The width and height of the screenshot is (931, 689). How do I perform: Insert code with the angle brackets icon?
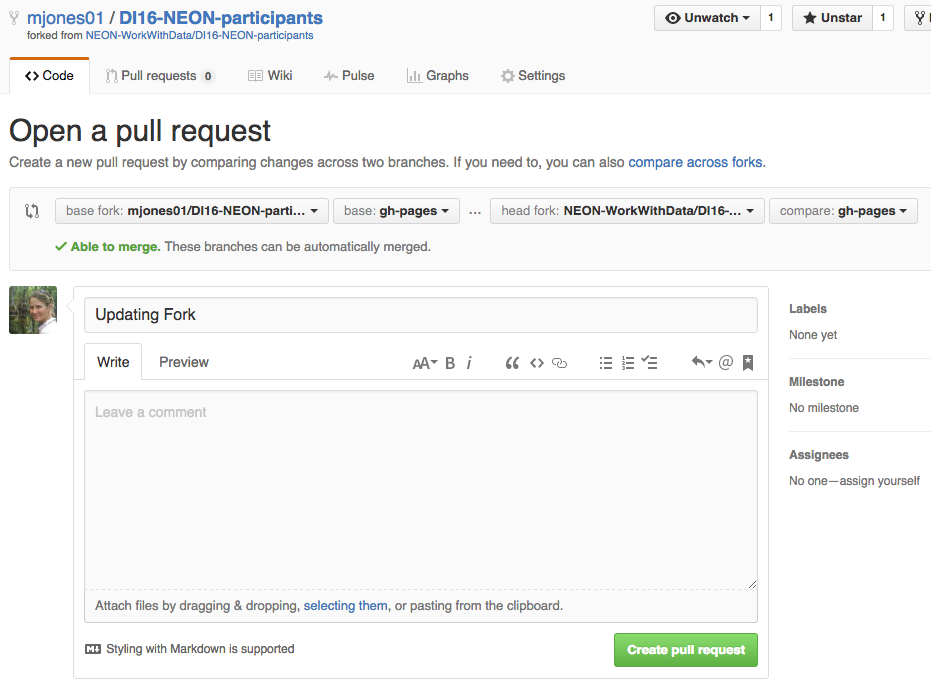click(x=537, y=363)
